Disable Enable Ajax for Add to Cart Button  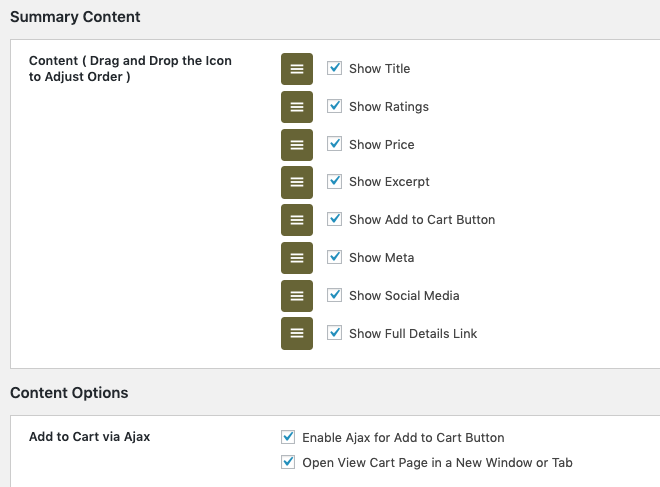click(289, 437)
